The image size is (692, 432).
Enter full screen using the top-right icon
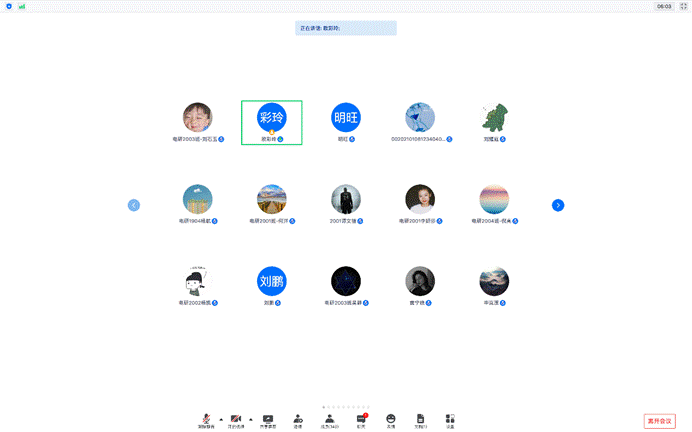pos(683,6)
